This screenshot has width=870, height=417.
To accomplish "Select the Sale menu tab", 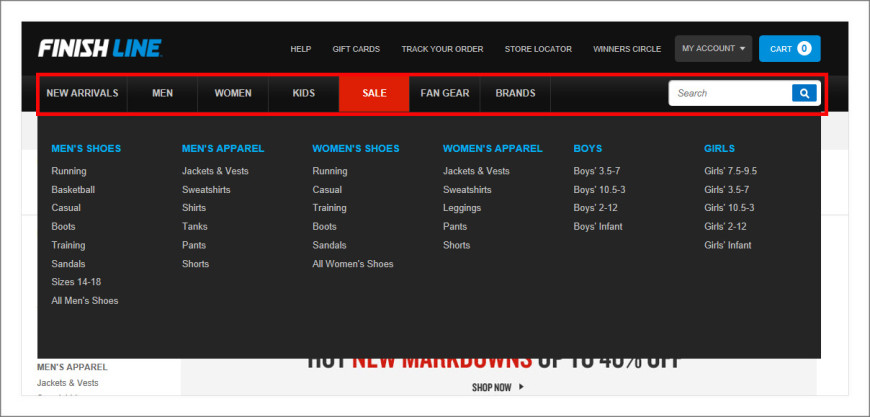I will pos(374,93).
